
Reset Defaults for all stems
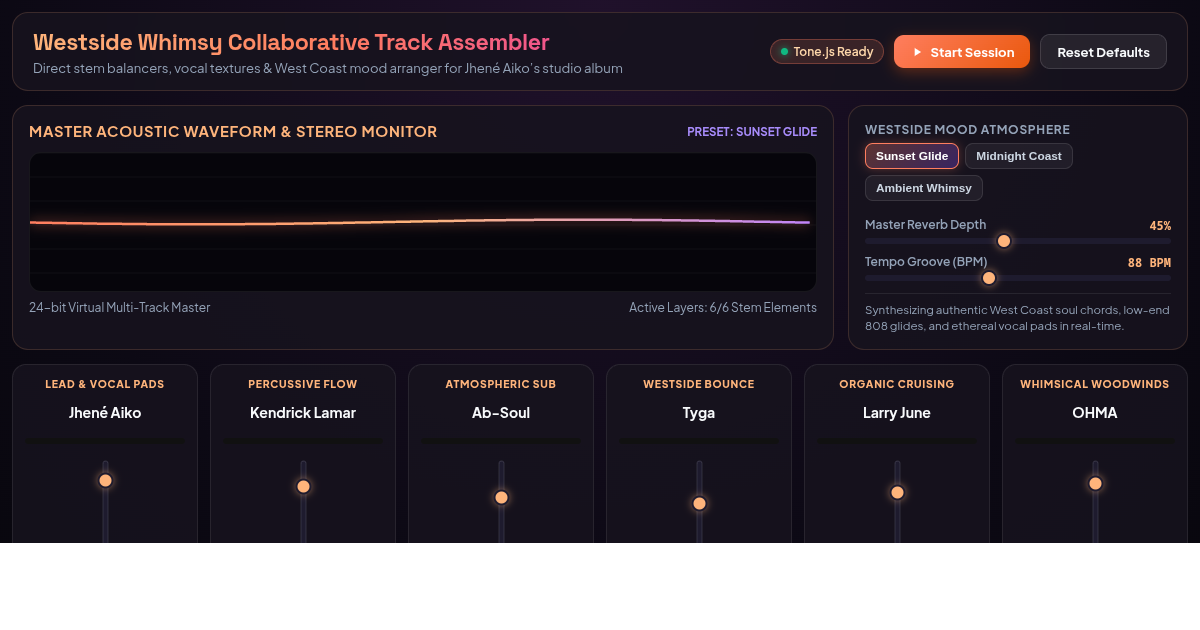coord(1103,52)
